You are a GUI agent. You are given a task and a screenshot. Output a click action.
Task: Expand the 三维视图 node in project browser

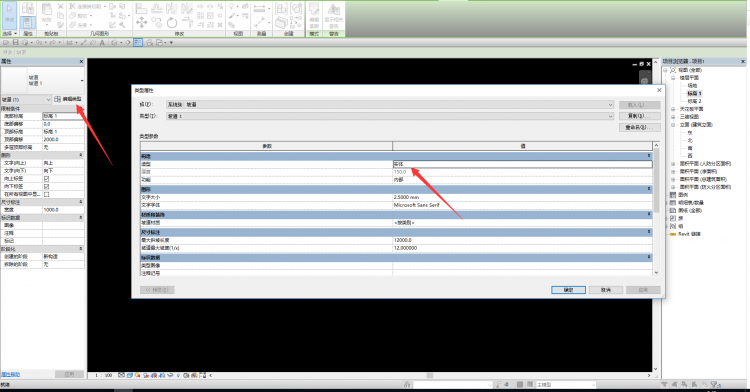[673, 117]
